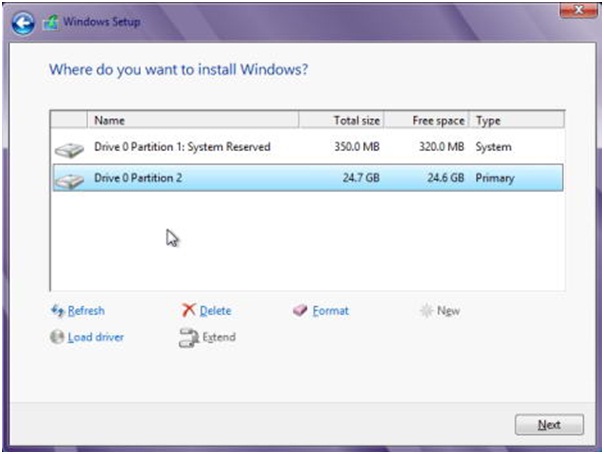Select Drive 0 Partition 1: System Reserved
The image size is (604, 454).
pyautogui.click(x=308, y=147)
